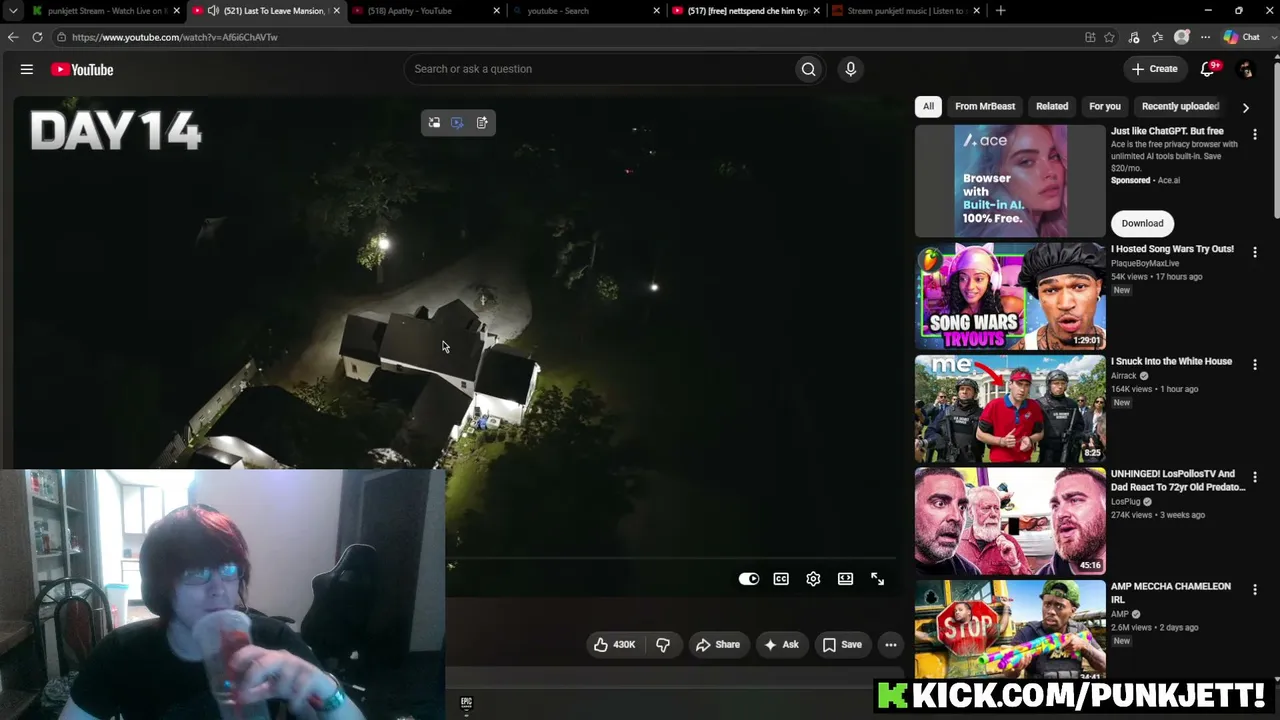The width and height of the screenshot is (1280, 720).
Task: Click the Create button
Action: point(1155,69)
